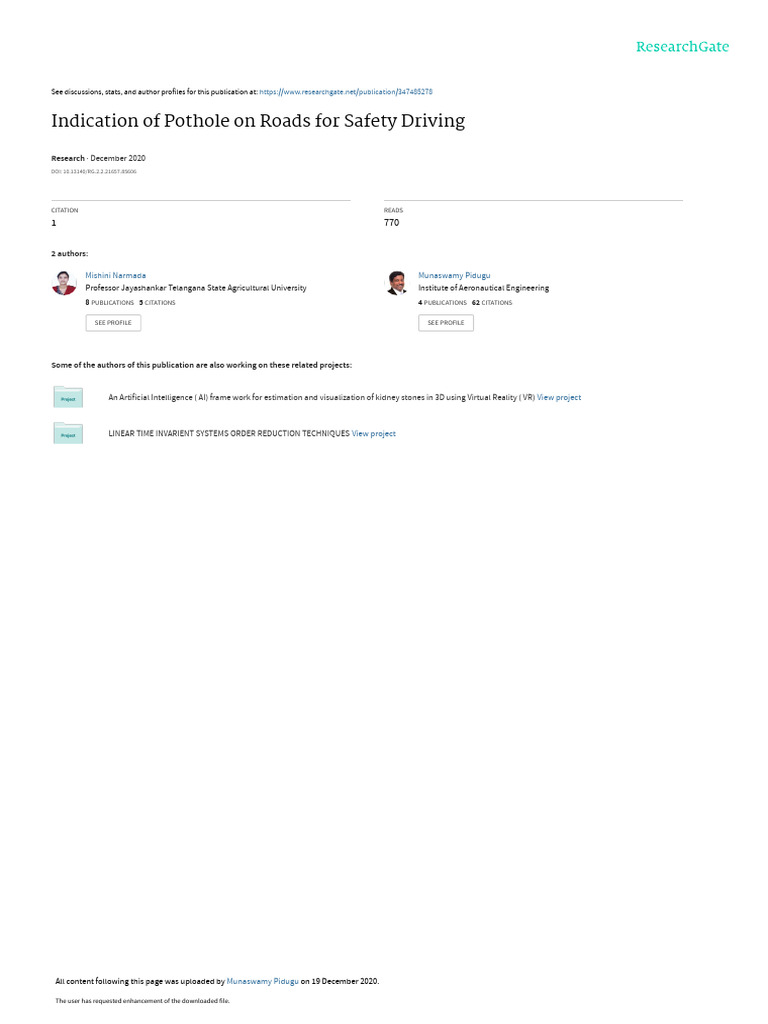This screenshot has width=768, height=1024.
Task: Click project folder icon beside kidney stones project
Action: [68, 397]
